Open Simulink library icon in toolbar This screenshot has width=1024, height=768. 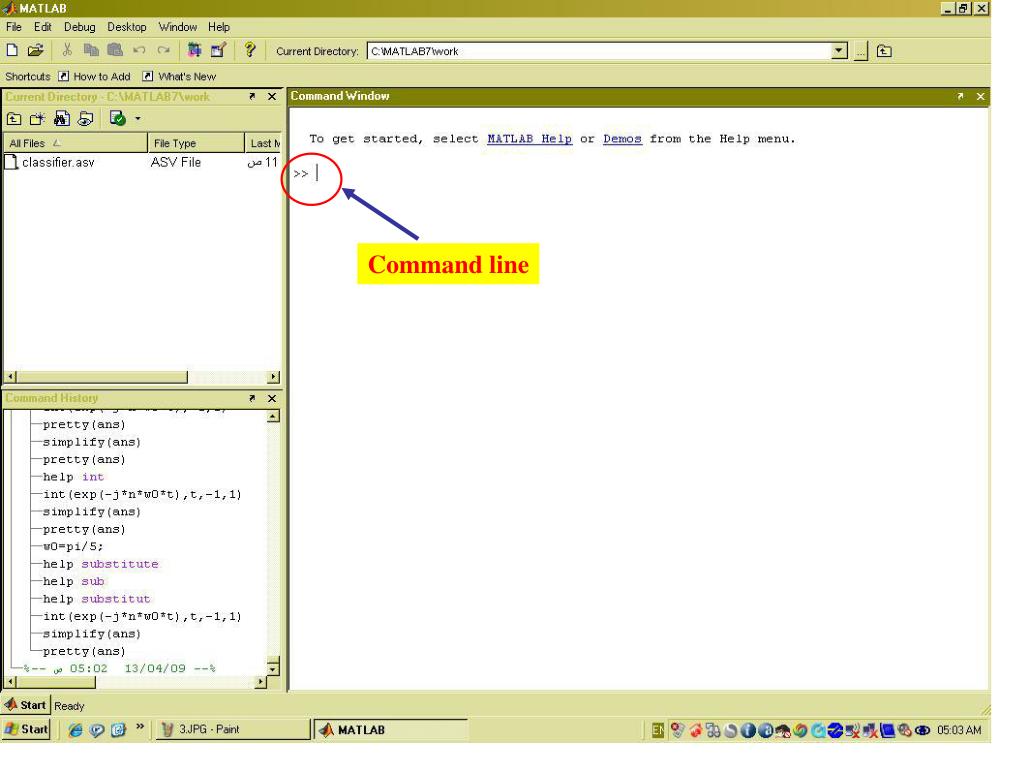pyautogui.click(x=194, y=50)
